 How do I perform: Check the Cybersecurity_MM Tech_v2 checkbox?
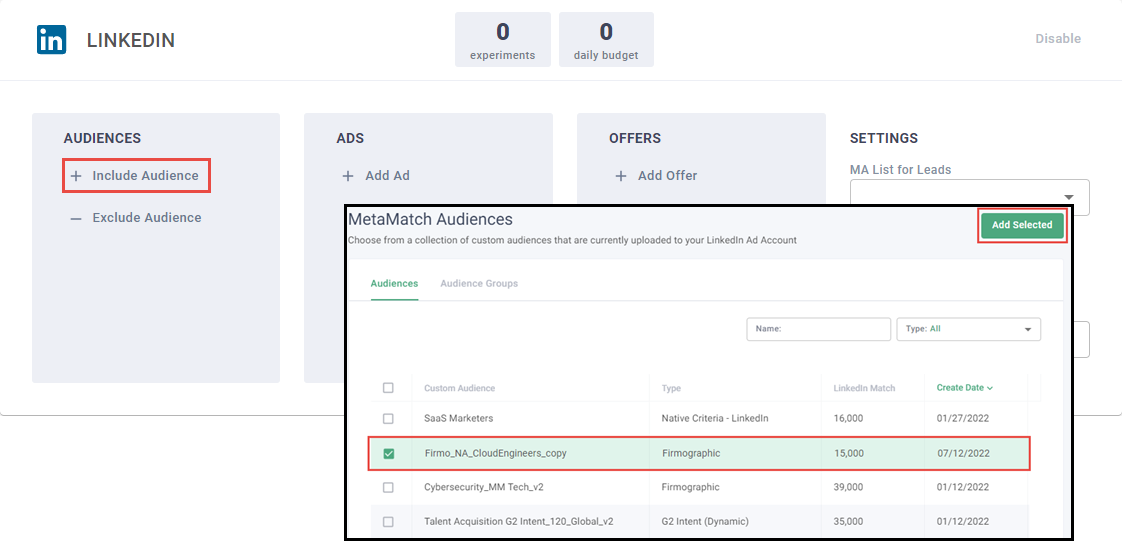388,487
